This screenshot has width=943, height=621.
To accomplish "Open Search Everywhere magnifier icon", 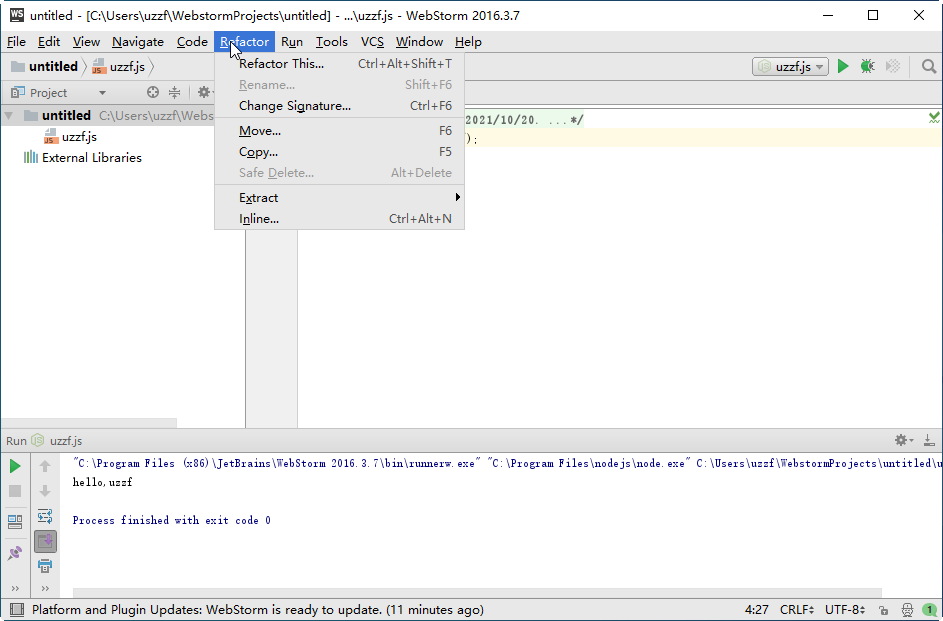I will tap(929, 66).
